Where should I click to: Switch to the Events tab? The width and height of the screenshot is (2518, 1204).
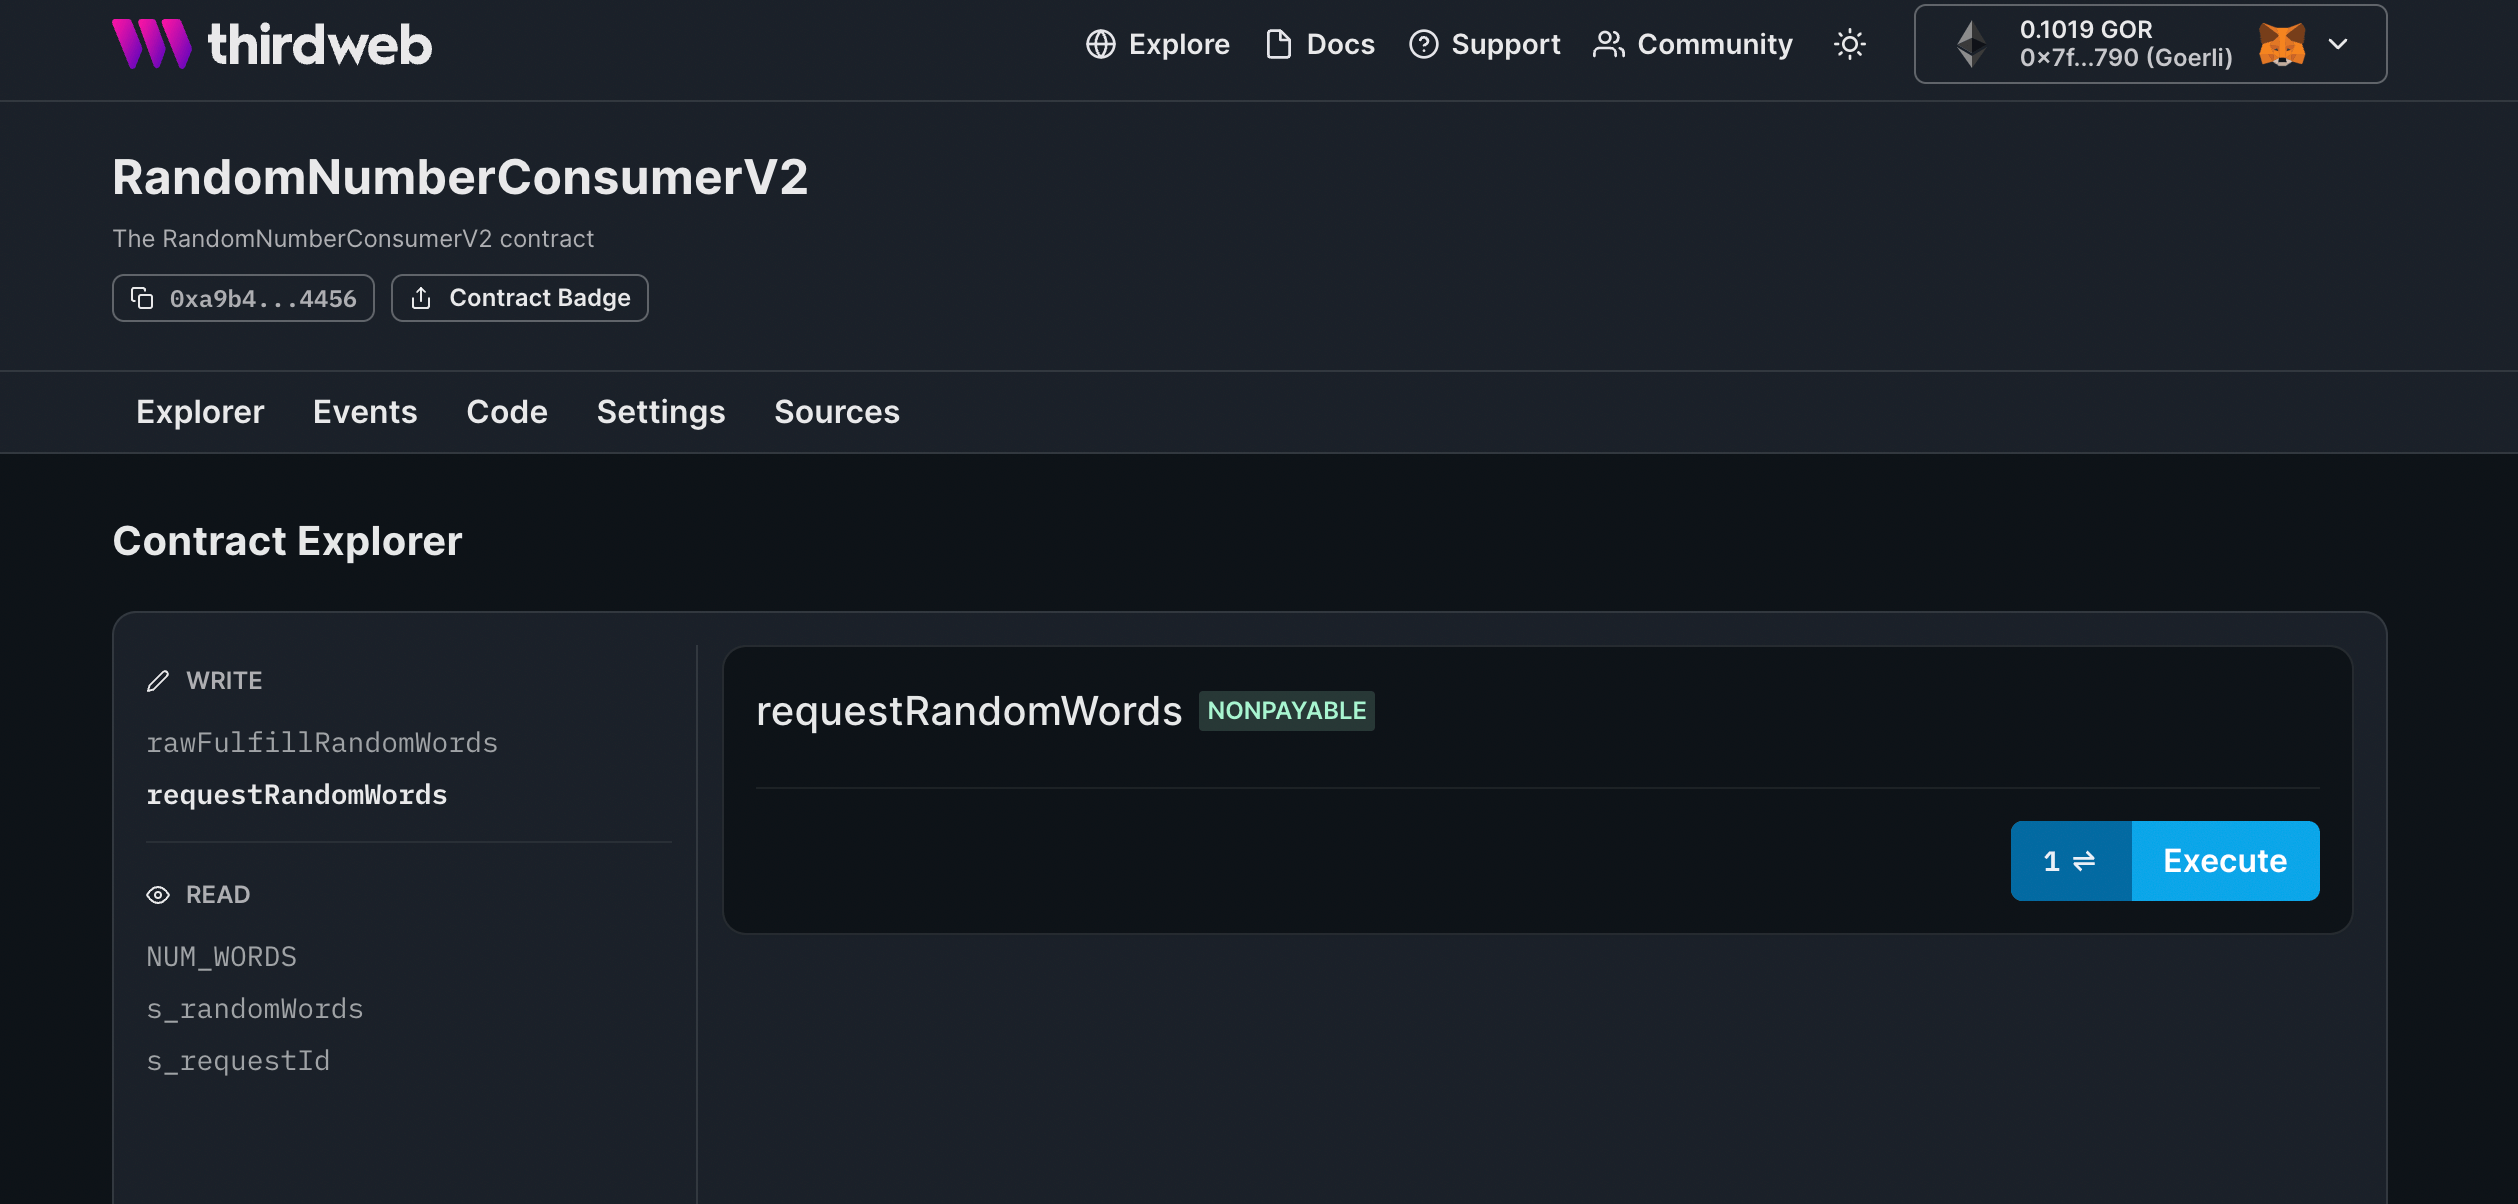point(364,411)
